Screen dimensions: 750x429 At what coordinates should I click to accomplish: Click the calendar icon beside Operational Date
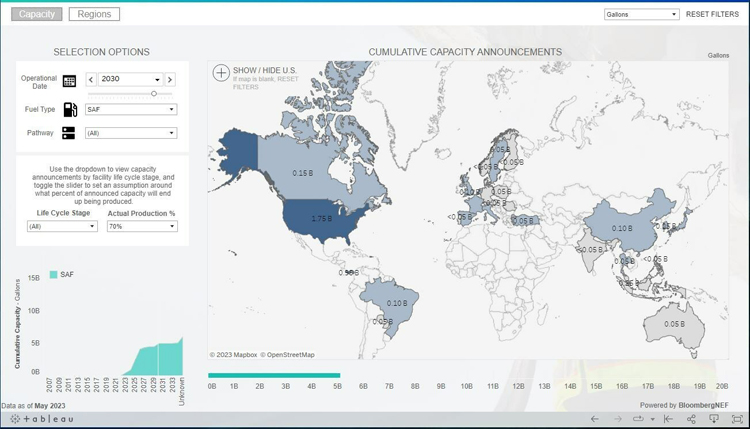[x=69, y=80]
